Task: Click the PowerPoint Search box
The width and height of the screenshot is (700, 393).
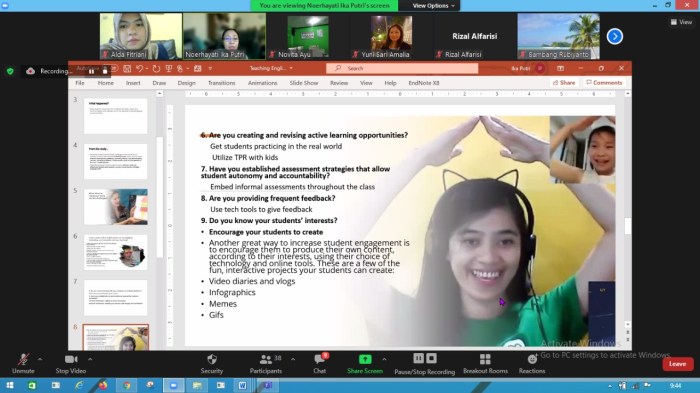Action: 402,68
